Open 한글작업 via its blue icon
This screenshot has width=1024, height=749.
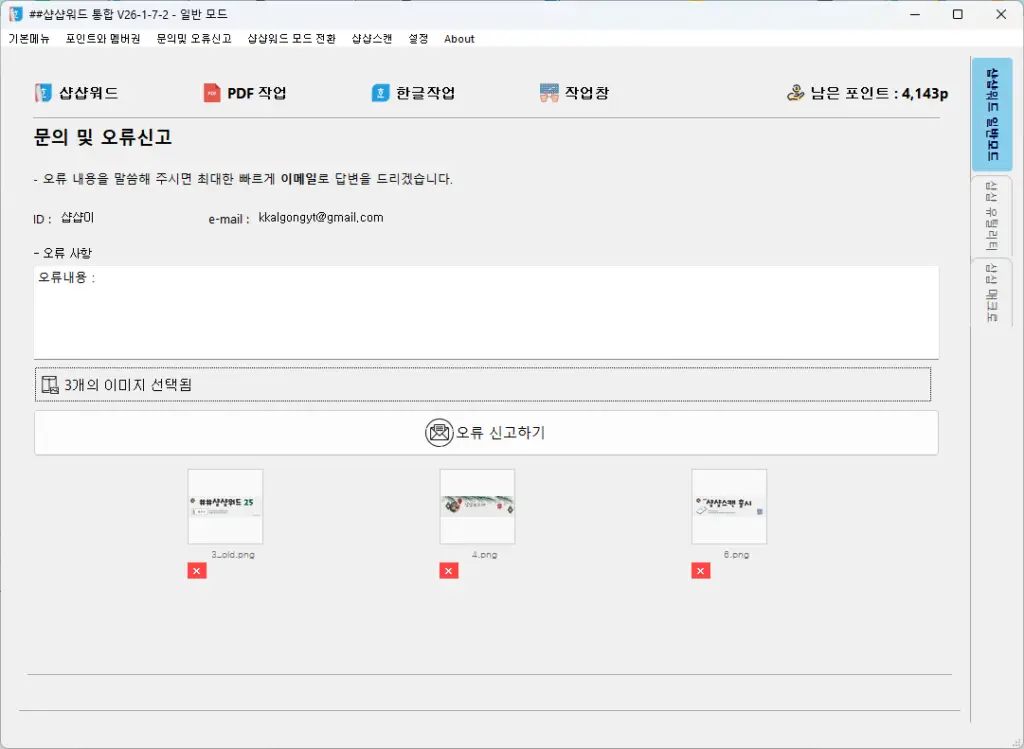click(x=380, y=93)
